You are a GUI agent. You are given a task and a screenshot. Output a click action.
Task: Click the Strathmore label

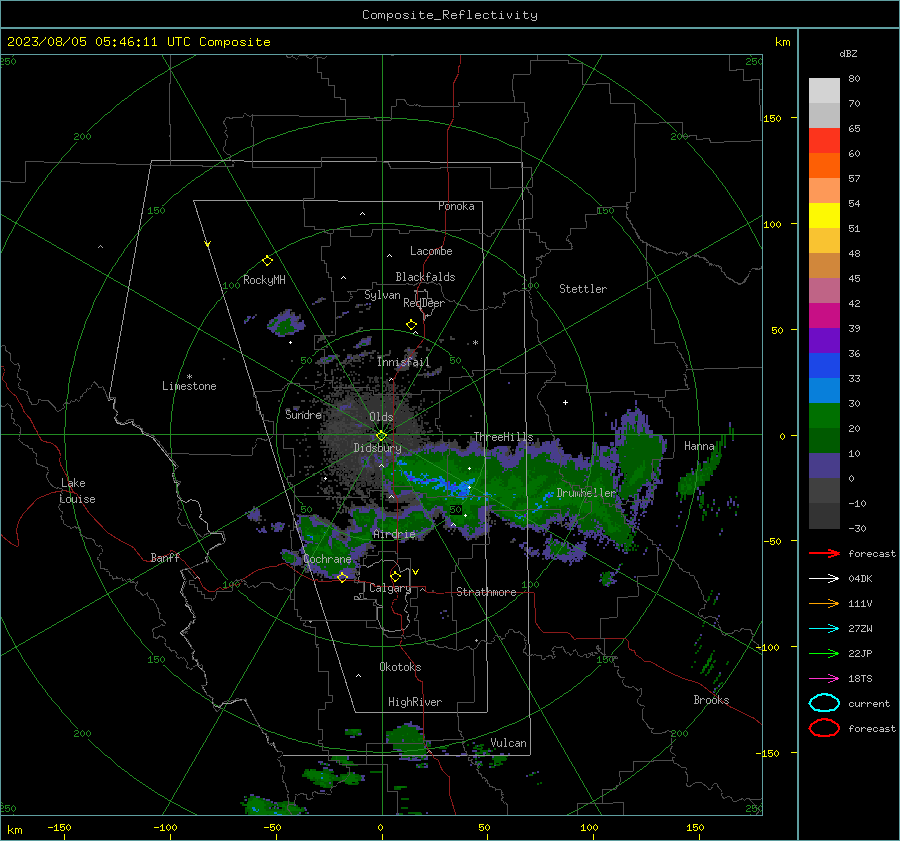point(486,592)
